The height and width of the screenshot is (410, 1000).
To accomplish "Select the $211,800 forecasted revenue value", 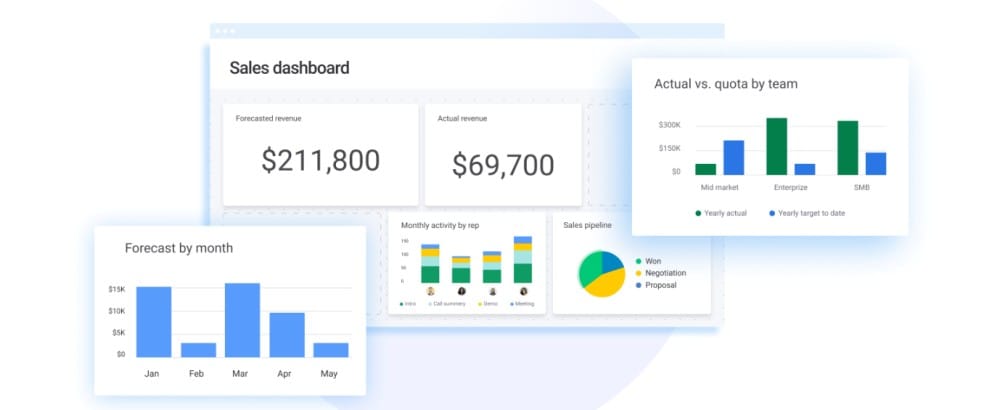I will tap(320, 161).
